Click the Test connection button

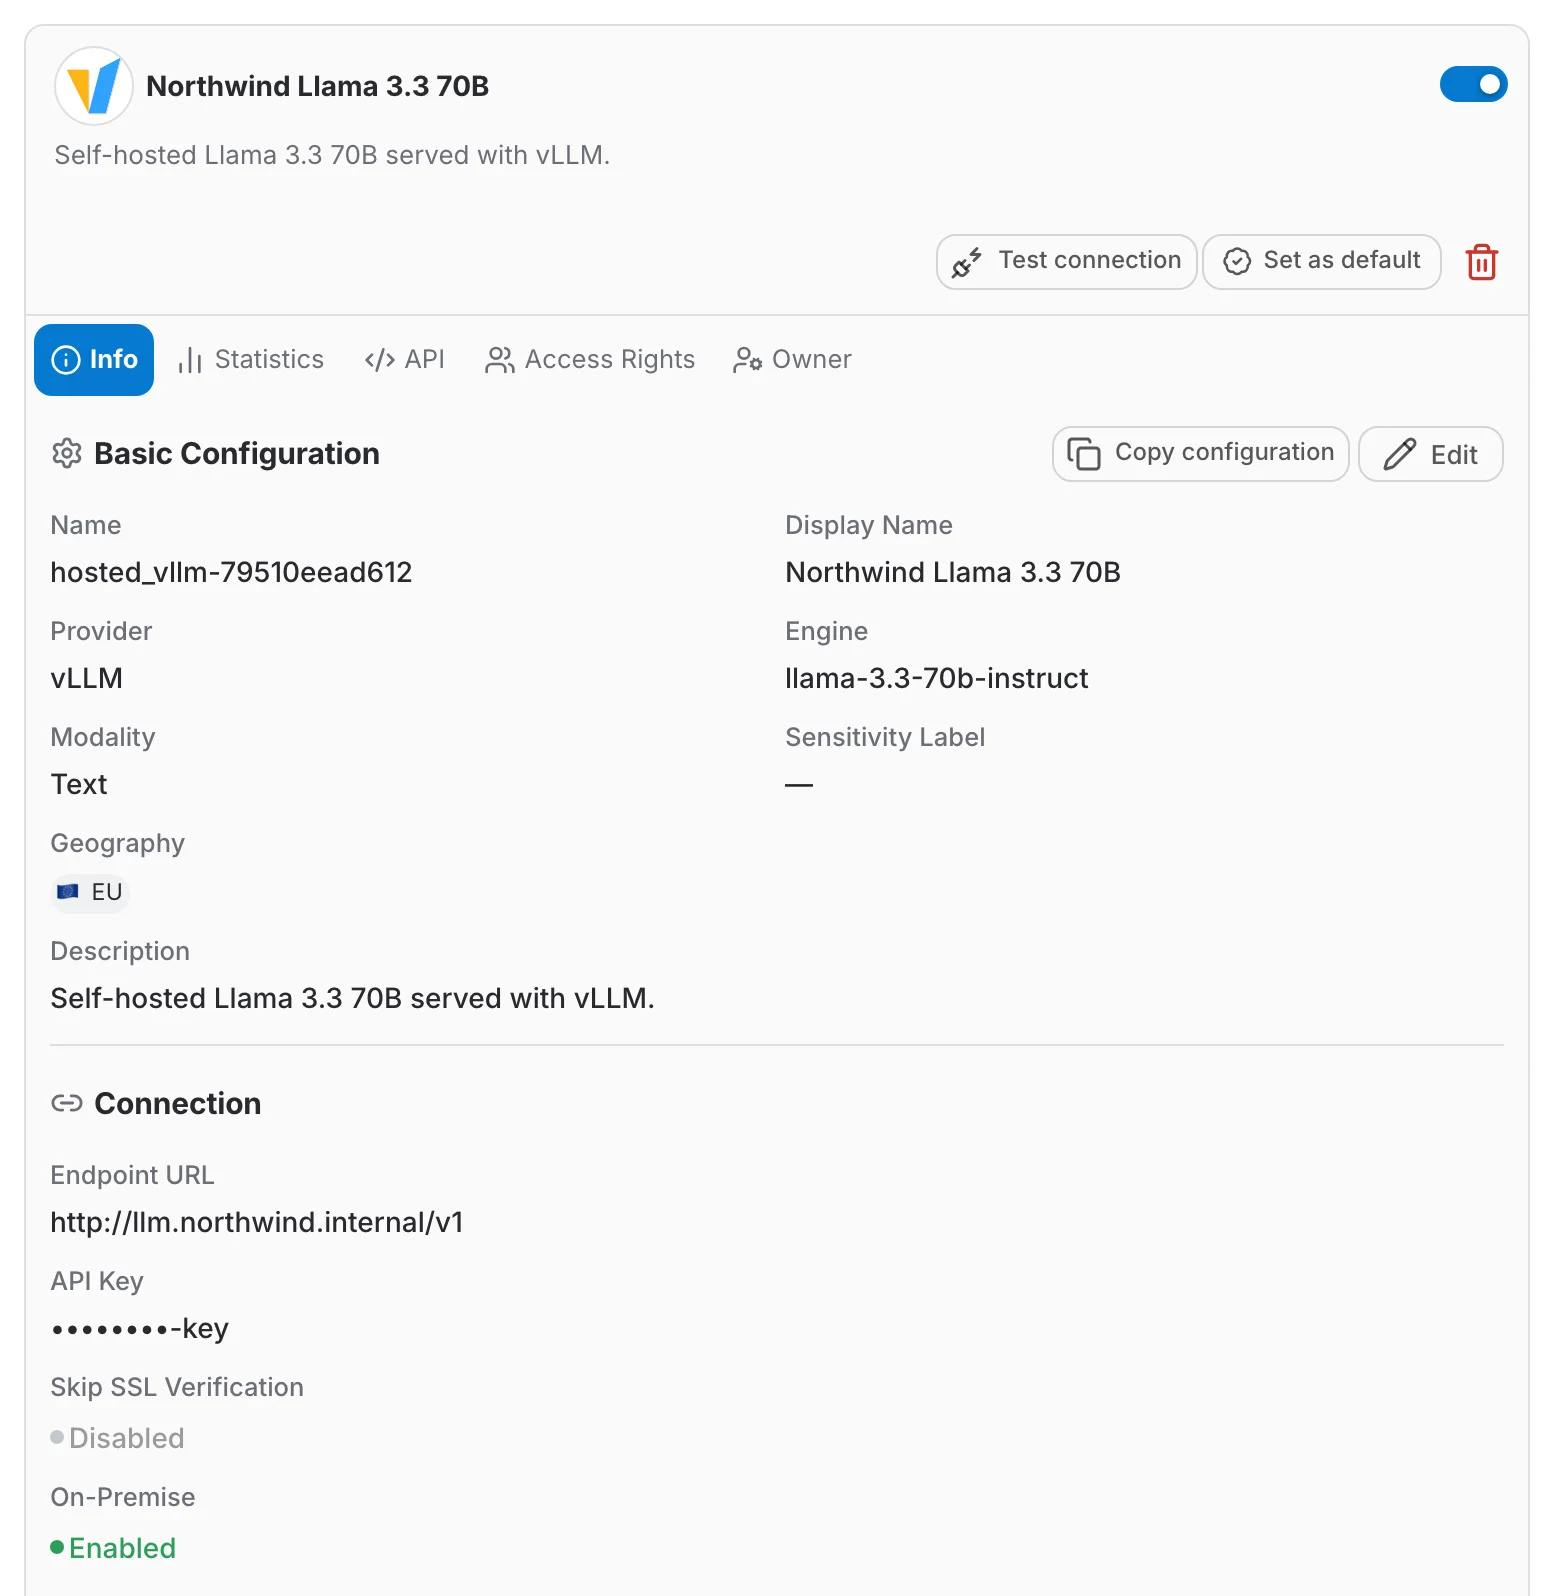[1066, 262]
